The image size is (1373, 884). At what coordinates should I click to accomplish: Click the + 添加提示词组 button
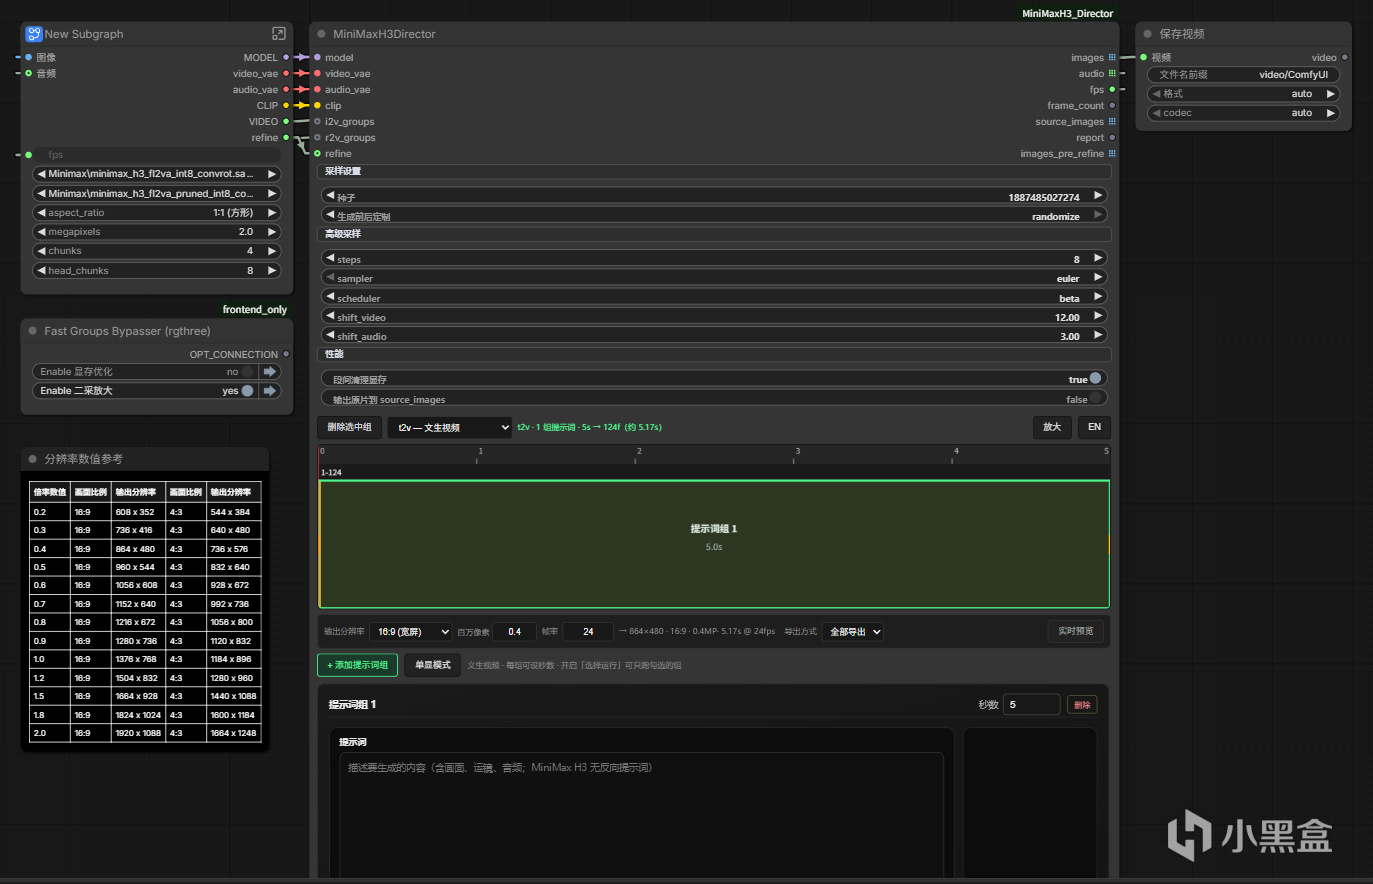point(358,665)
